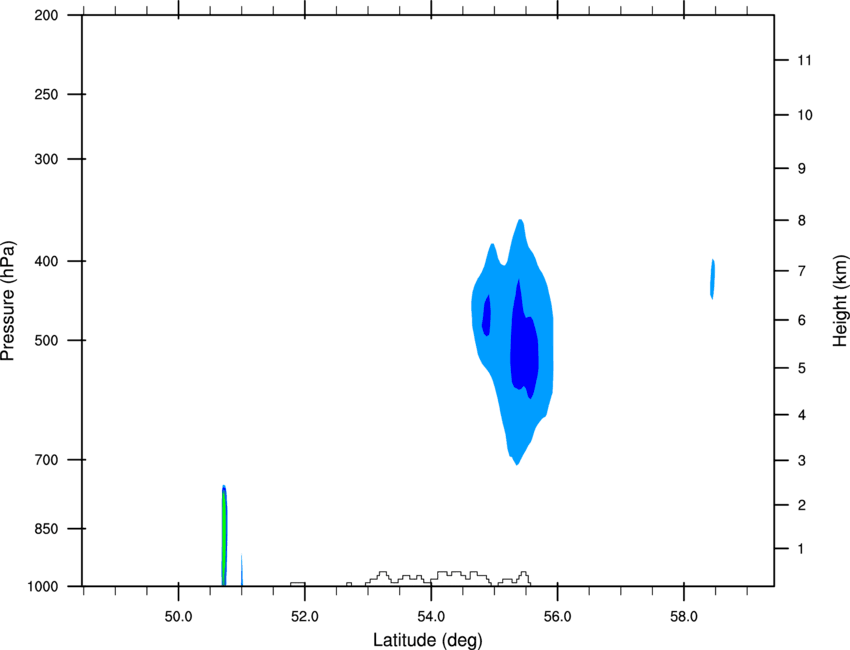Pick the 4 km height label
850x650 pixels.
click(802, 415)
